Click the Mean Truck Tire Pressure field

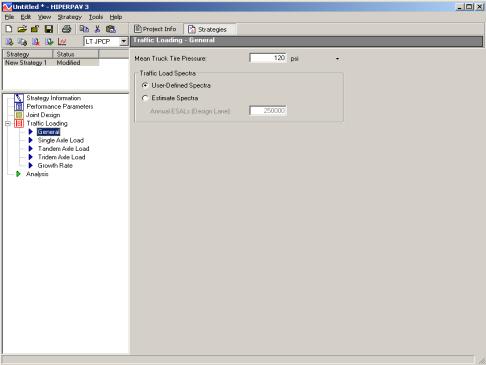(x=268, y=58)
